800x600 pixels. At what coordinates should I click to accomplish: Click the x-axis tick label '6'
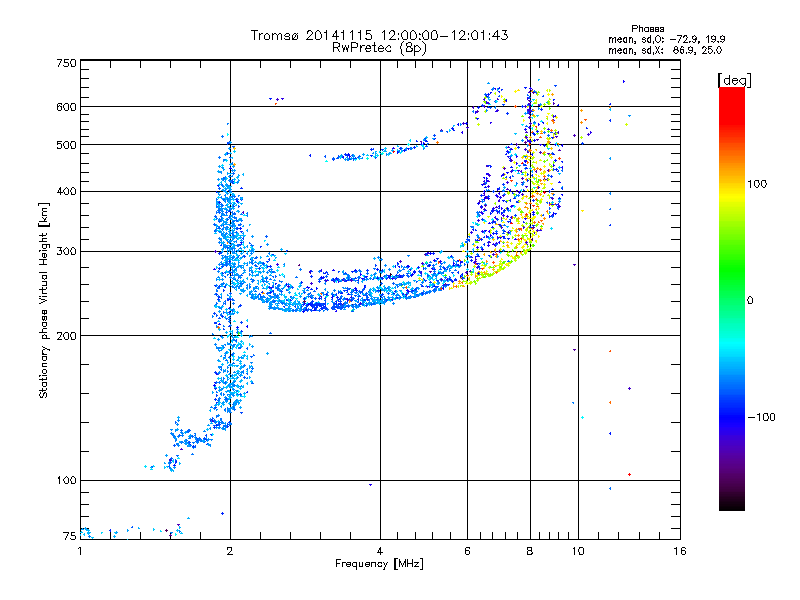point(467,551)
